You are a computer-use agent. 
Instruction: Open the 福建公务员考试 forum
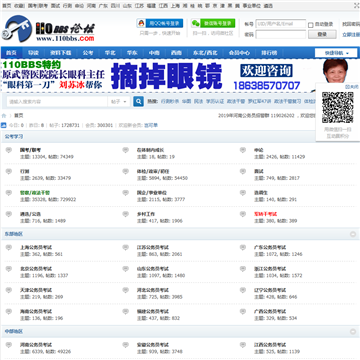(x=153, y=312)
